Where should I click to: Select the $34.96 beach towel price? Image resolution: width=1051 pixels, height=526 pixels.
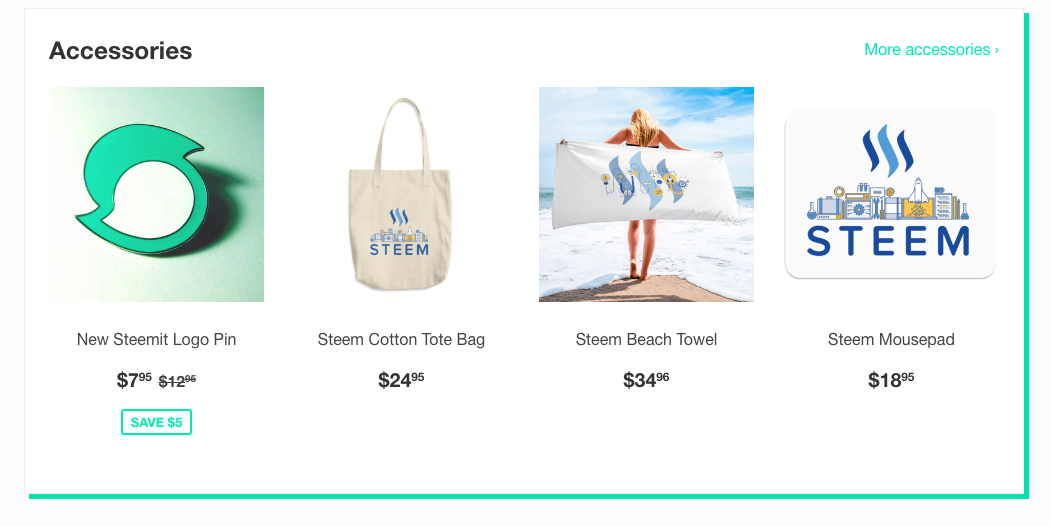tap(646, 380)
